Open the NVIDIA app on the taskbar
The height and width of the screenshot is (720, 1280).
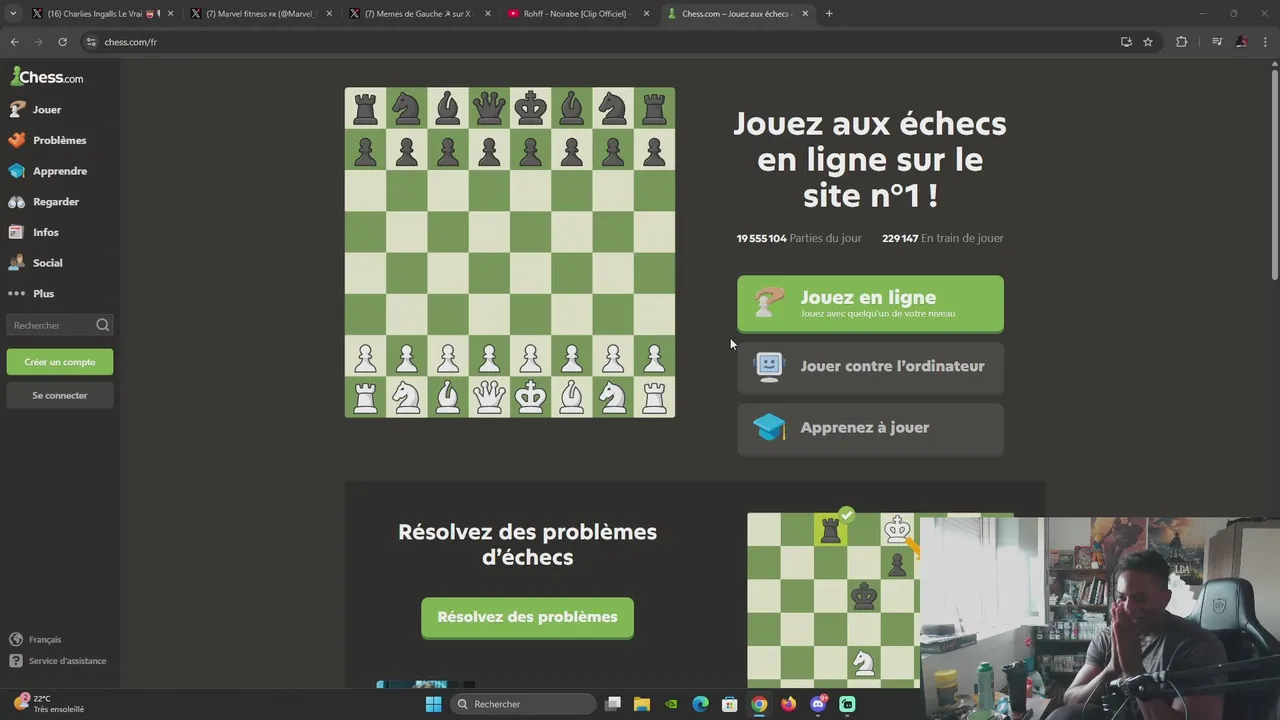pos(671,704)
